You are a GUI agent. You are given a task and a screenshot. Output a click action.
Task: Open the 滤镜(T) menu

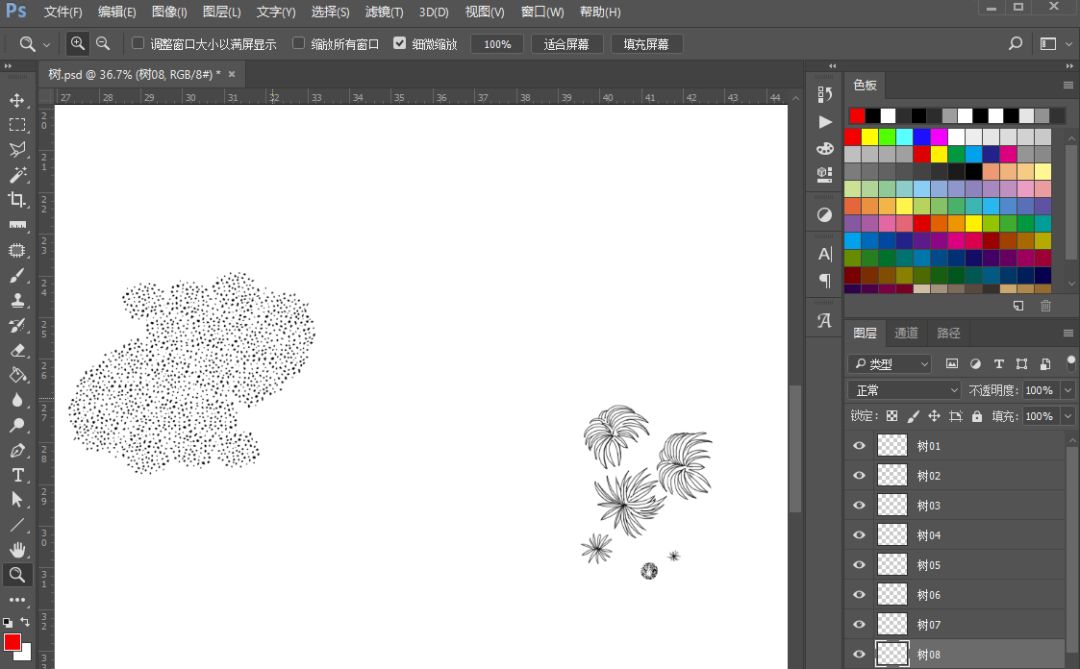pos(384,12)
